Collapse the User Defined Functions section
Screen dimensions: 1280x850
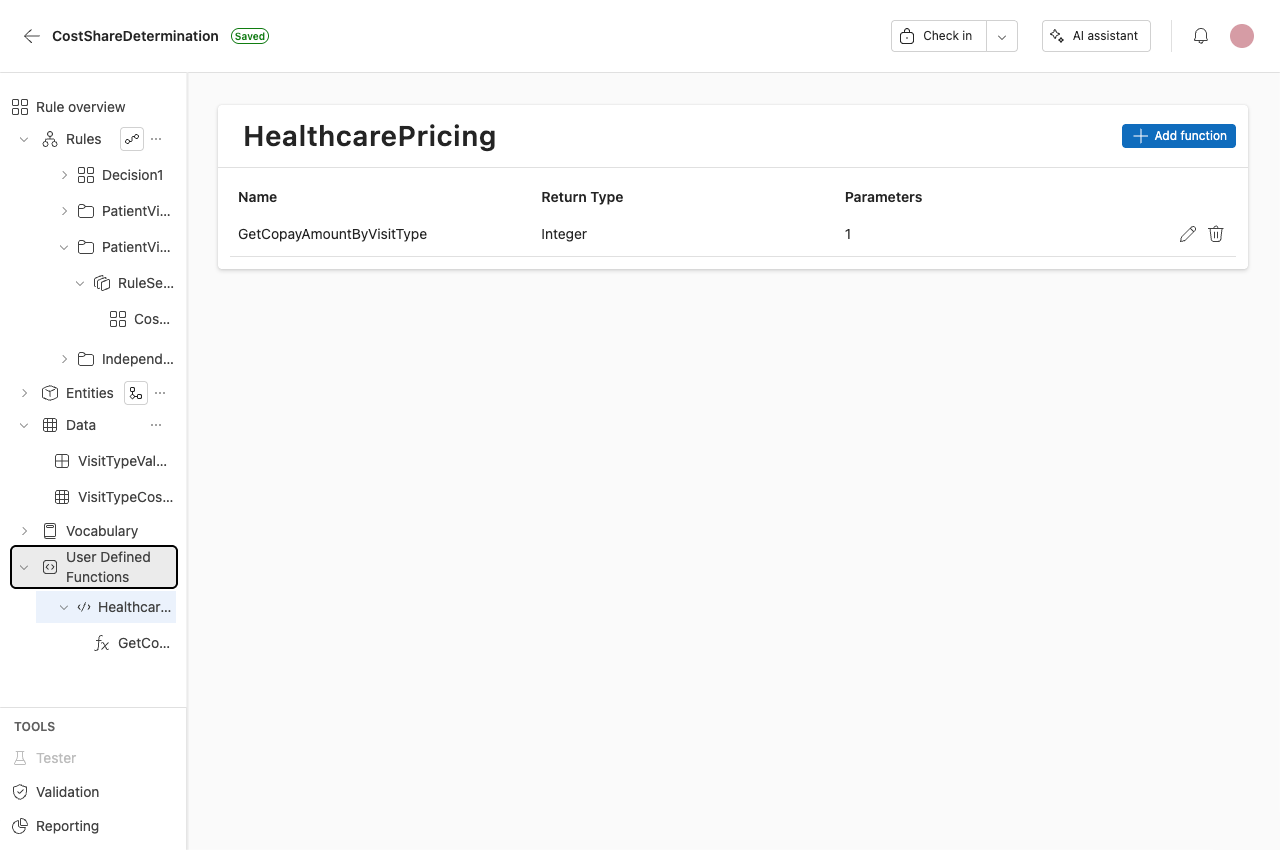(24, 567)
